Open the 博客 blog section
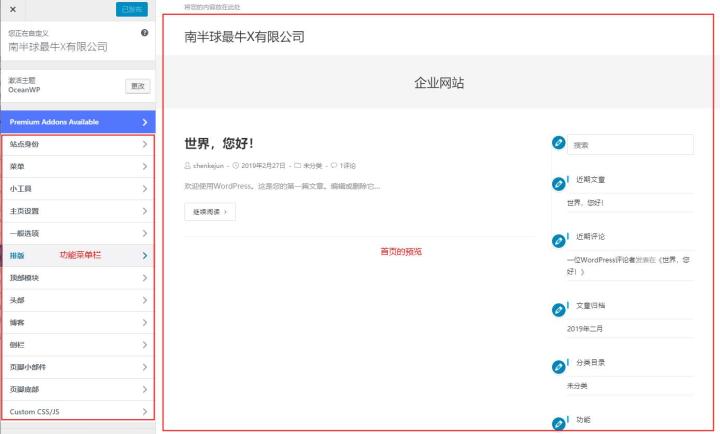 [x=78, y=323]
